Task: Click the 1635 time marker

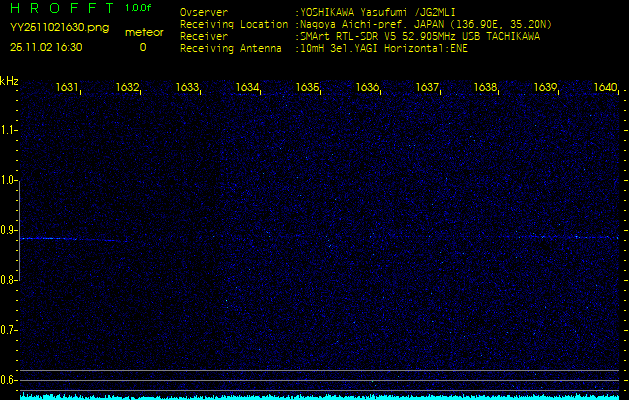Action: click(x=307, y=88)
